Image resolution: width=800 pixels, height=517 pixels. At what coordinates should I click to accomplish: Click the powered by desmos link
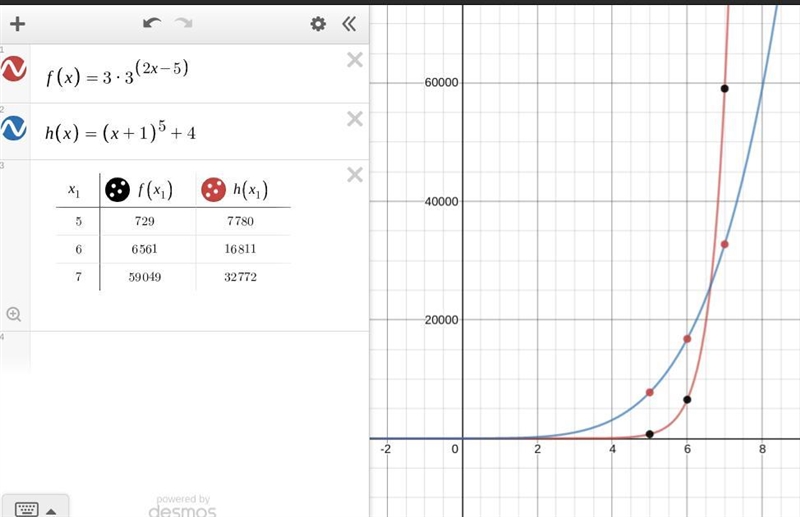click(x=183, y=505)
